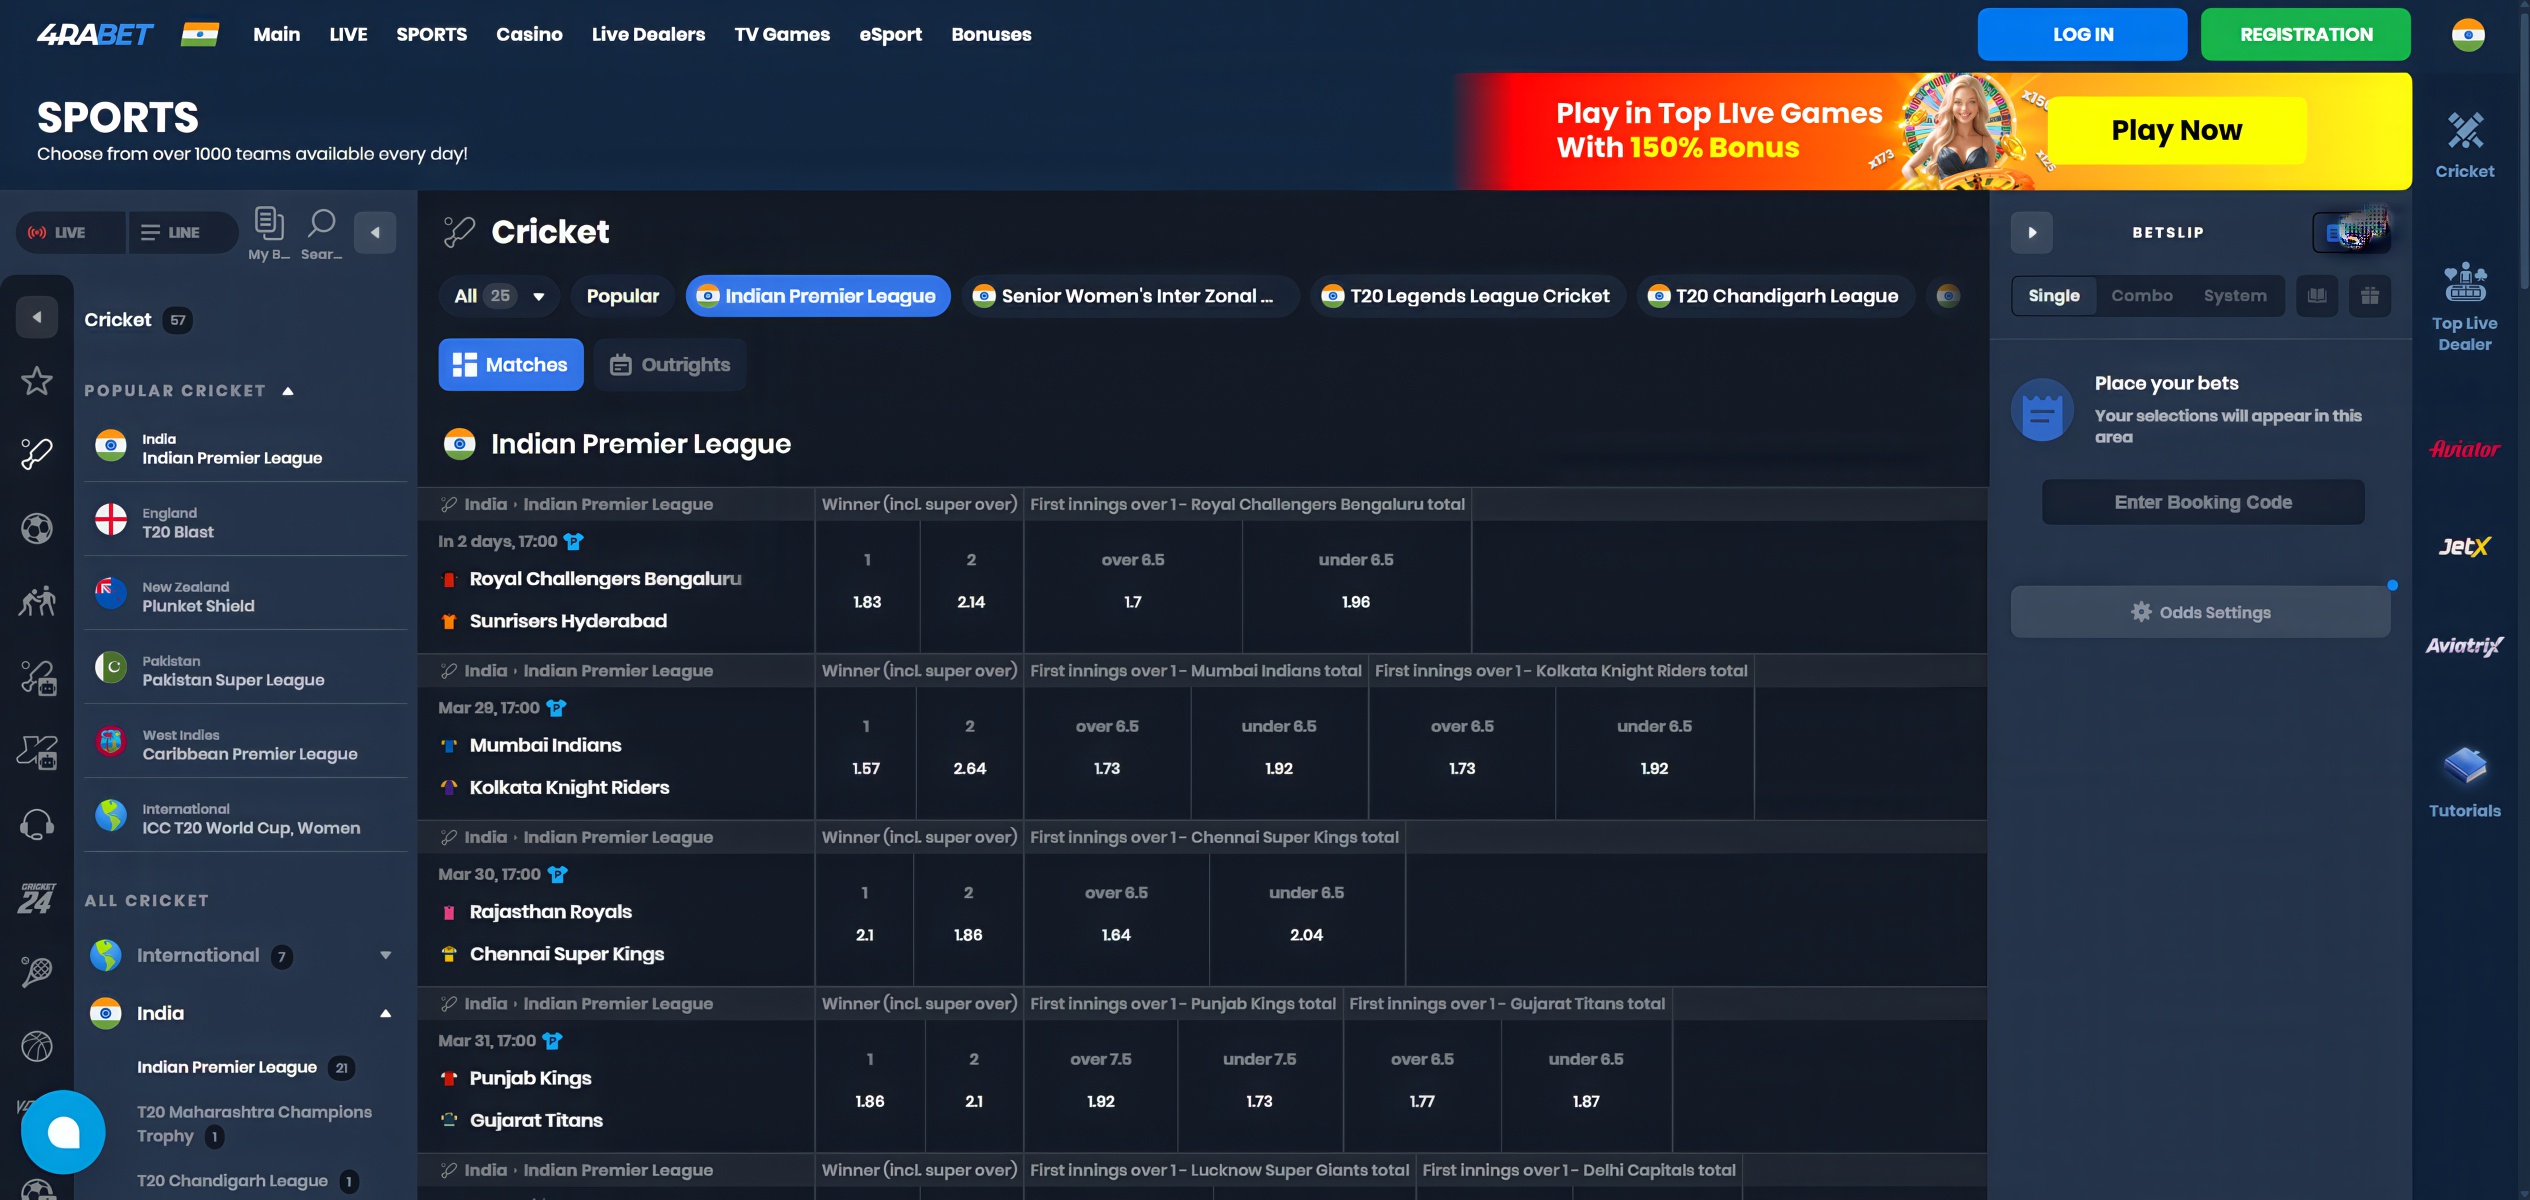Viewport: 2530px width, 1200px height.
Task: Select the Combo betslip tab
Action: point(2141,295)
